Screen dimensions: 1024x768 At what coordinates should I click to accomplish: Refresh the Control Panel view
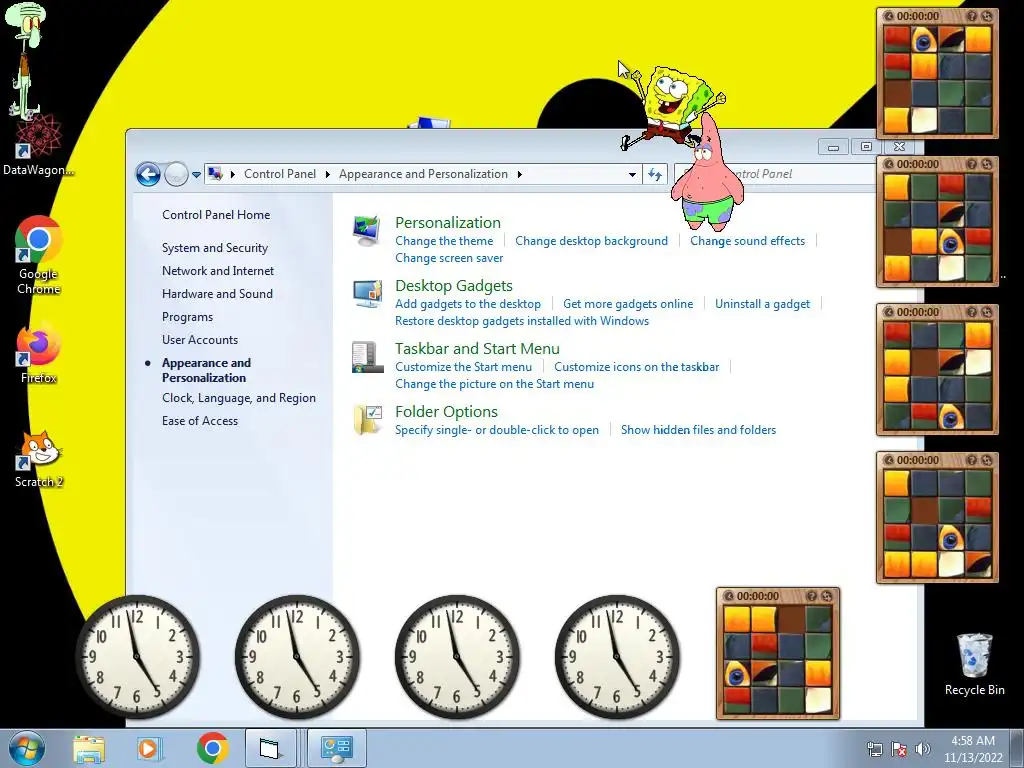654,174
